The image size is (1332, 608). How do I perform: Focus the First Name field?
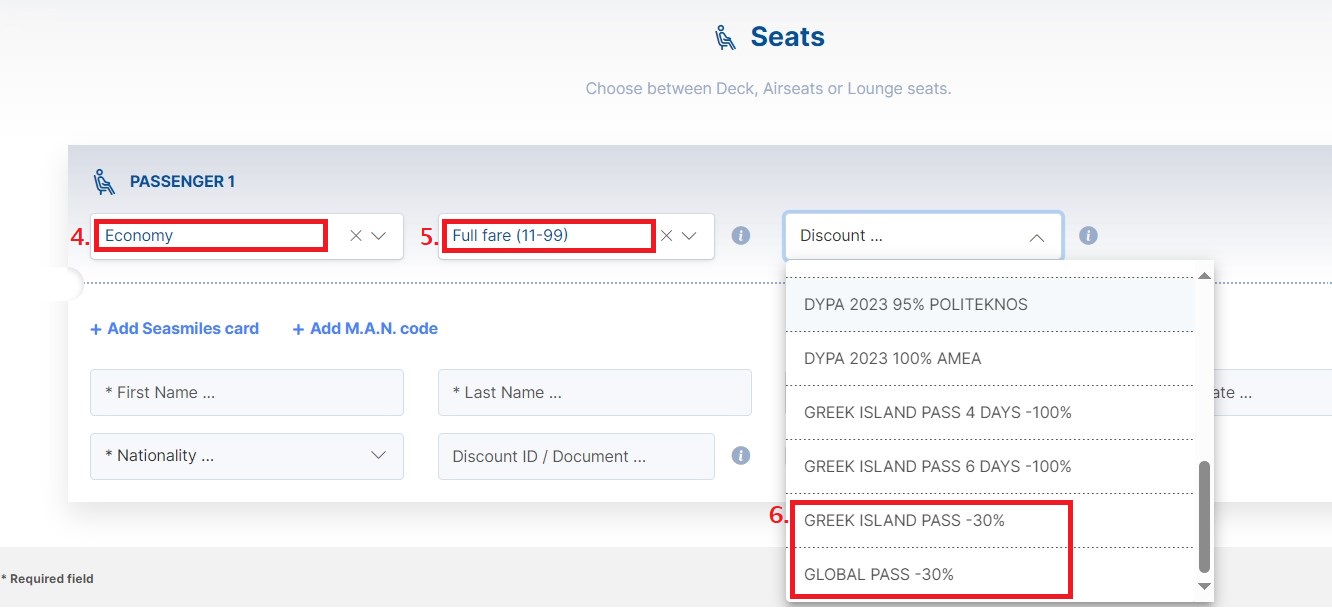[x=247, y=393]
